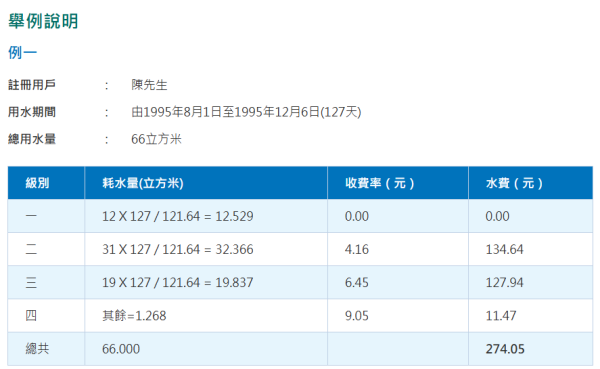Select the label 用水期間
Viewport: 600px width, 369px height.
pyautogui.click(x=32, y=112)
